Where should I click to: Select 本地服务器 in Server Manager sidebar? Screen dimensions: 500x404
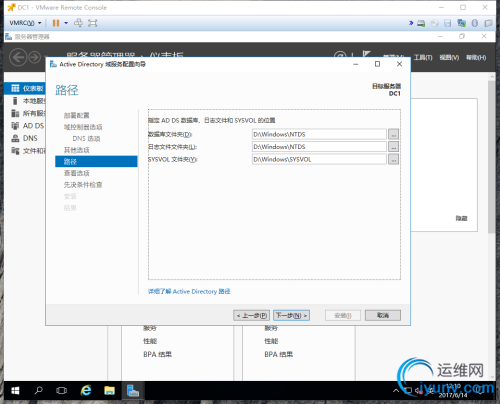(25, 101)
